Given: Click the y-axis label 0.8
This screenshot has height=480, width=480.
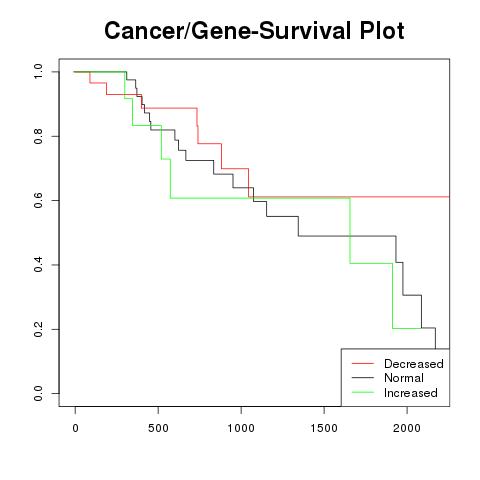Looking at the screenshot, I should click(38, 136).
